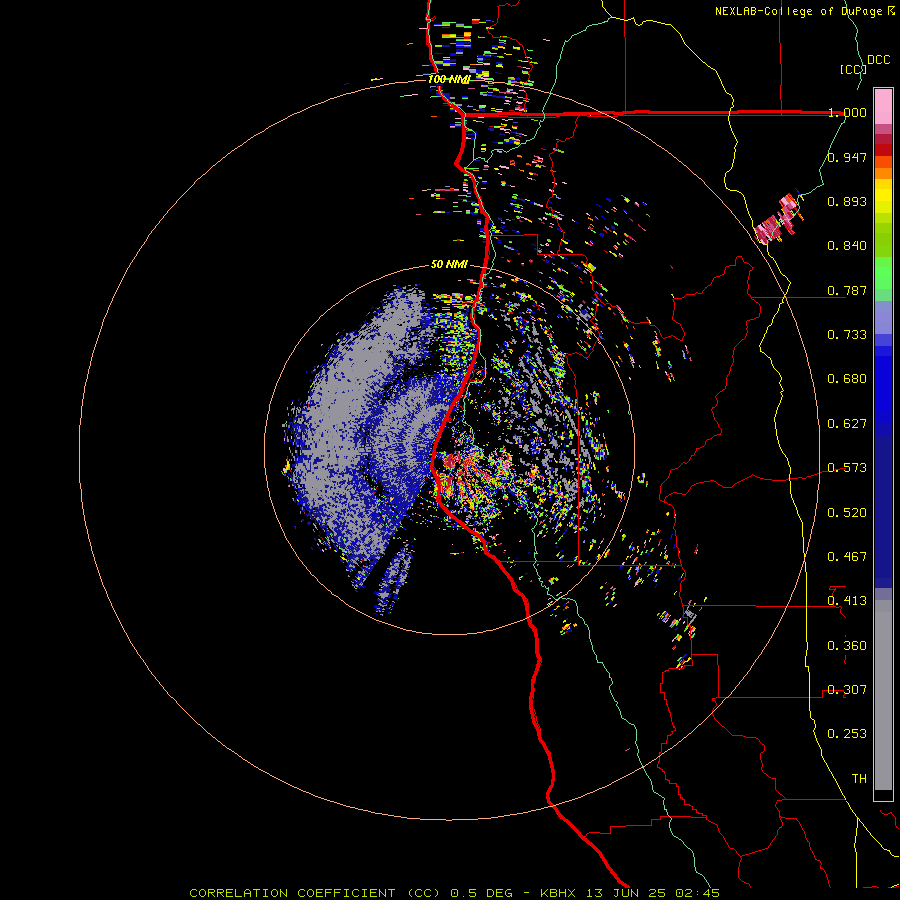The image size is (900, 900).
Task: Click the '(CC)' legend unit label
Action: (853, 69)
